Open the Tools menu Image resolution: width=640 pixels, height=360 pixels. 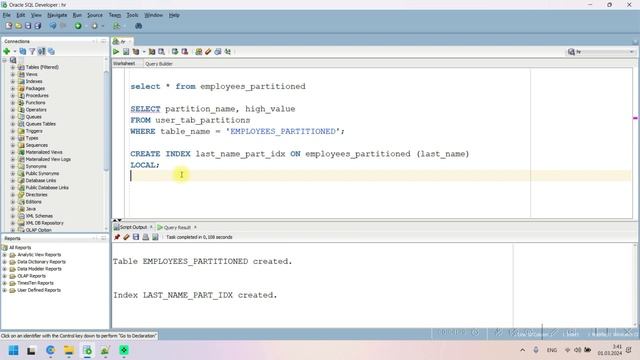pos(132,15)
